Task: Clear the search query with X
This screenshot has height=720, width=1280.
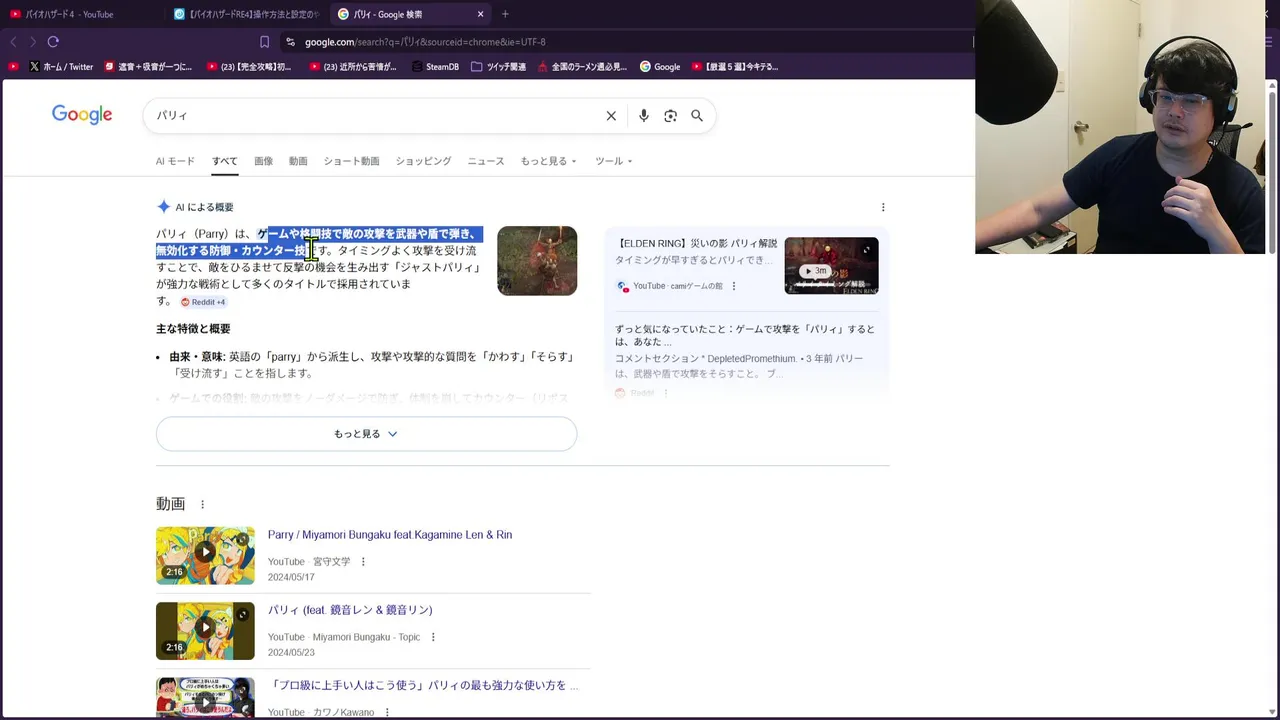Action: [x=611, y=116]
